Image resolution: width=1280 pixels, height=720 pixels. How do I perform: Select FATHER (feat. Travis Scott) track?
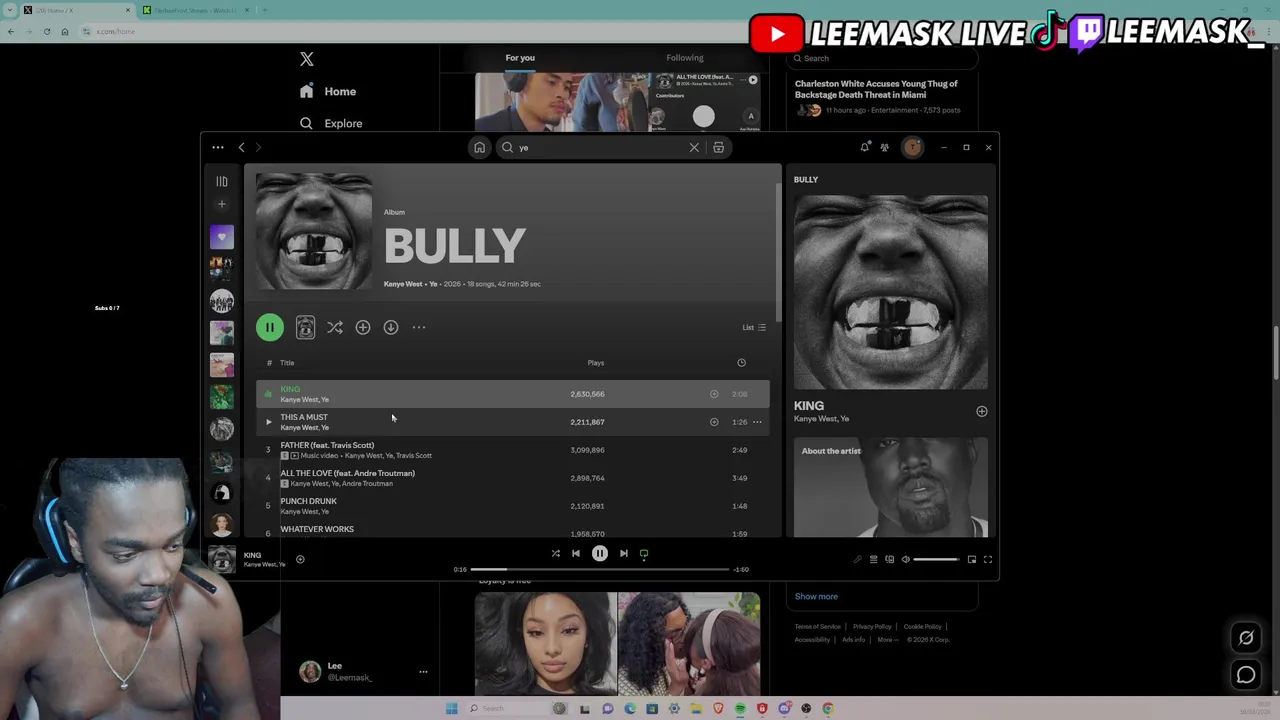tap(513, 450)
